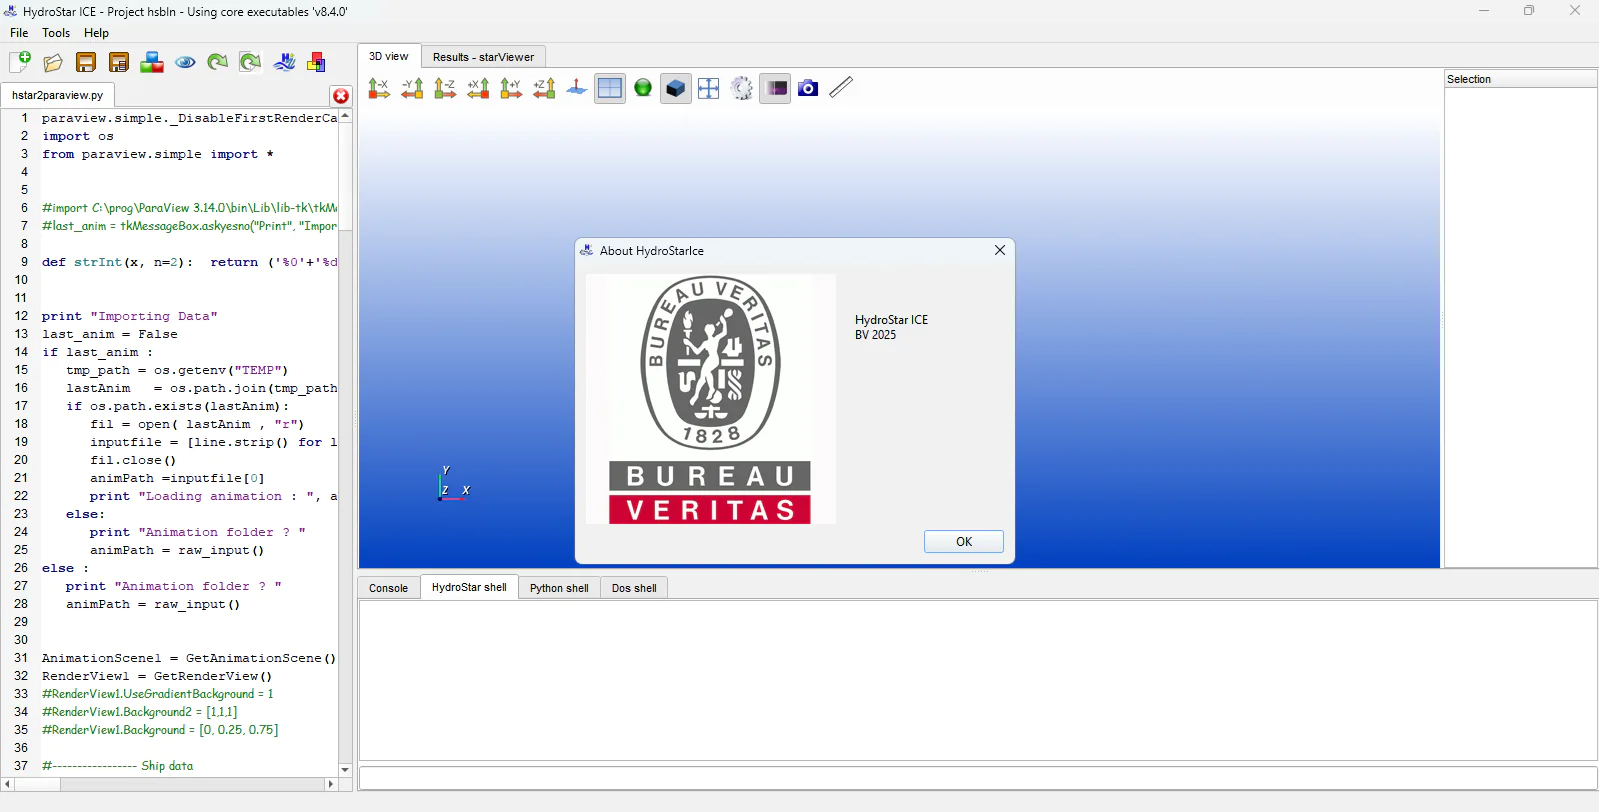The width and height of the screenshot is (1599, 812).
Task: Click the code line "fil.close()"
Action: pos(133,460)
